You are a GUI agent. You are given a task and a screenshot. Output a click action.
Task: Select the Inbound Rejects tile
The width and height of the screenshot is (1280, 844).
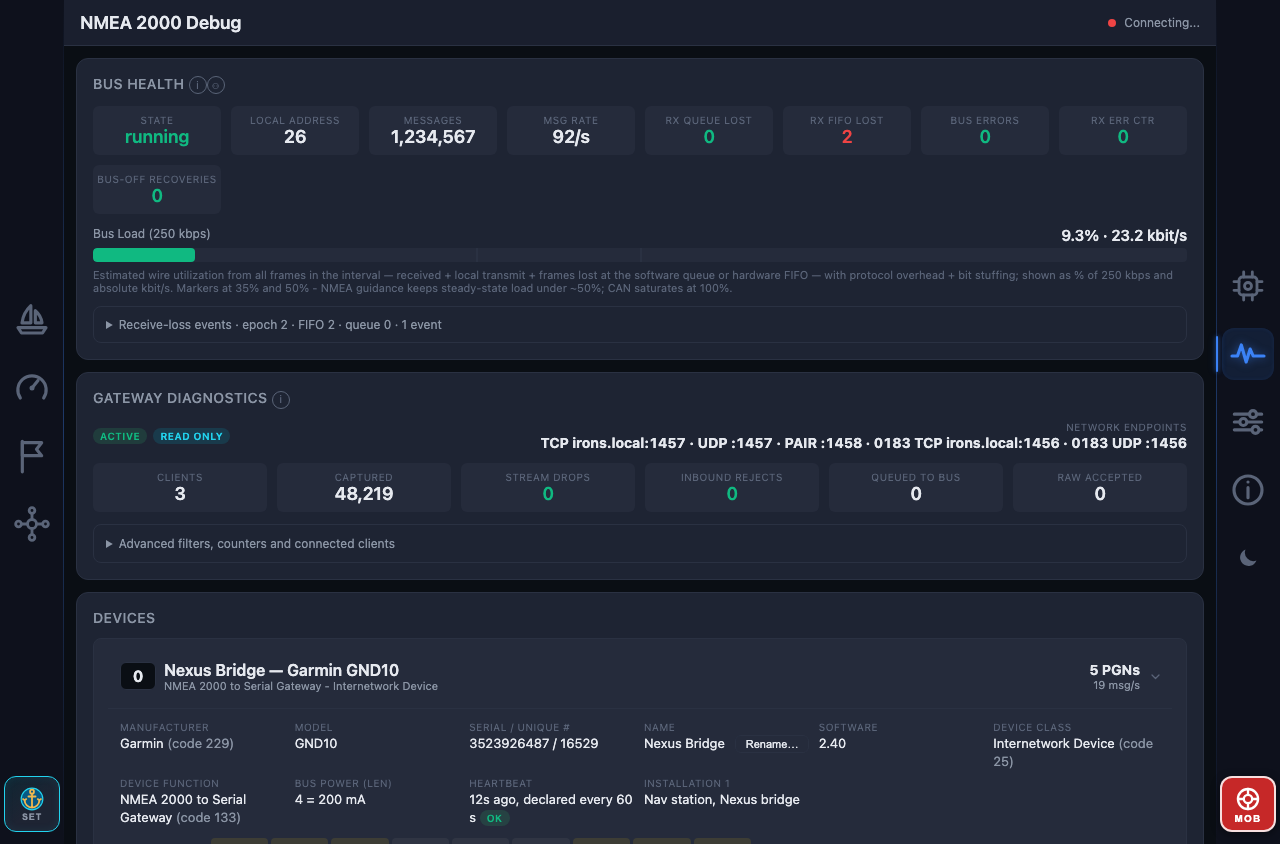click(732, 487)
